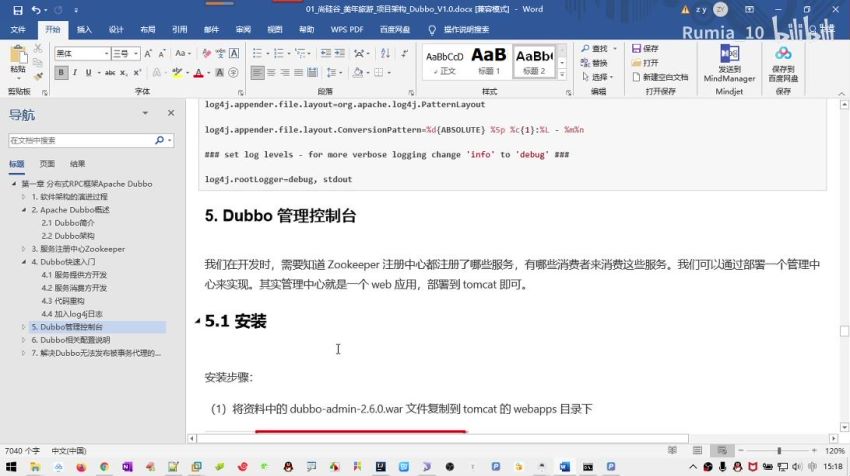
Task: Apply character border icon
Action: [x=234, y=54]
